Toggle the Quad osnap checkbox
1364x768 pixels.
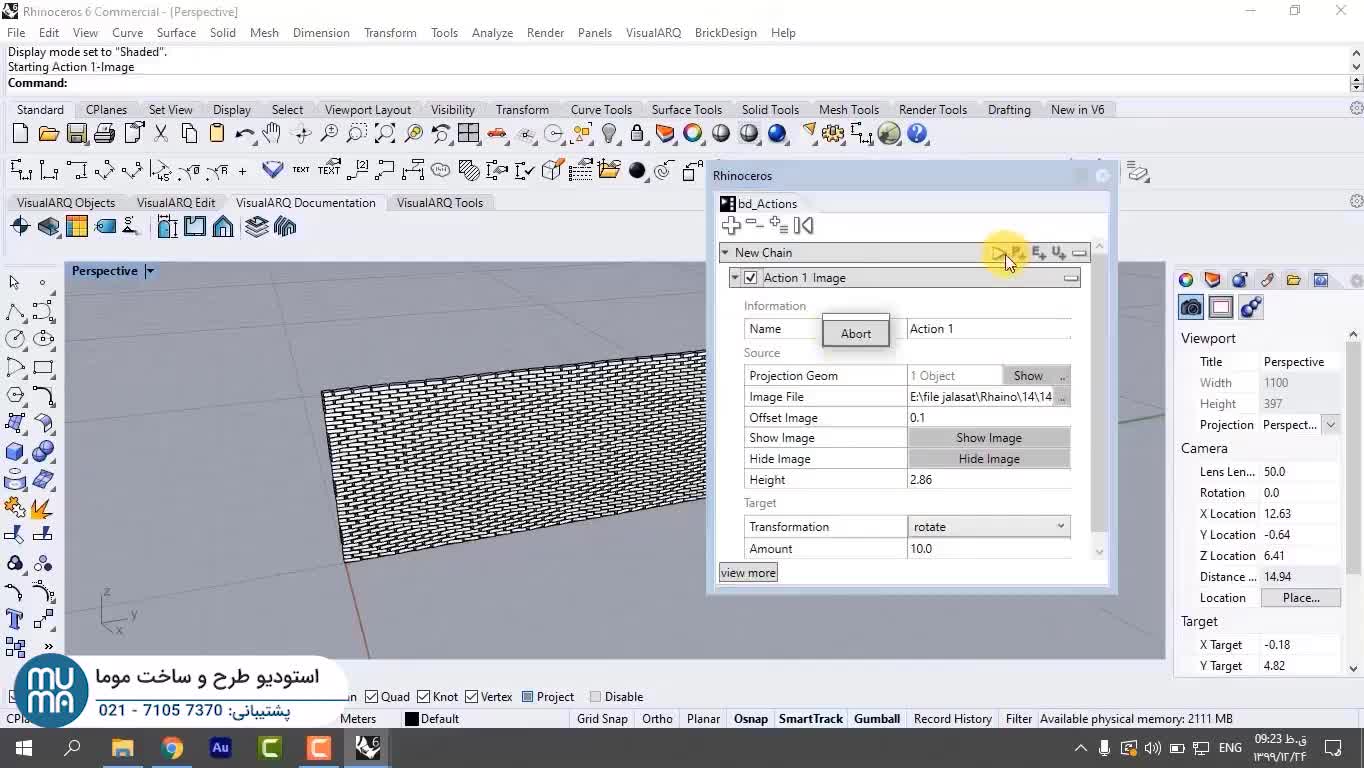pos(372,697)
